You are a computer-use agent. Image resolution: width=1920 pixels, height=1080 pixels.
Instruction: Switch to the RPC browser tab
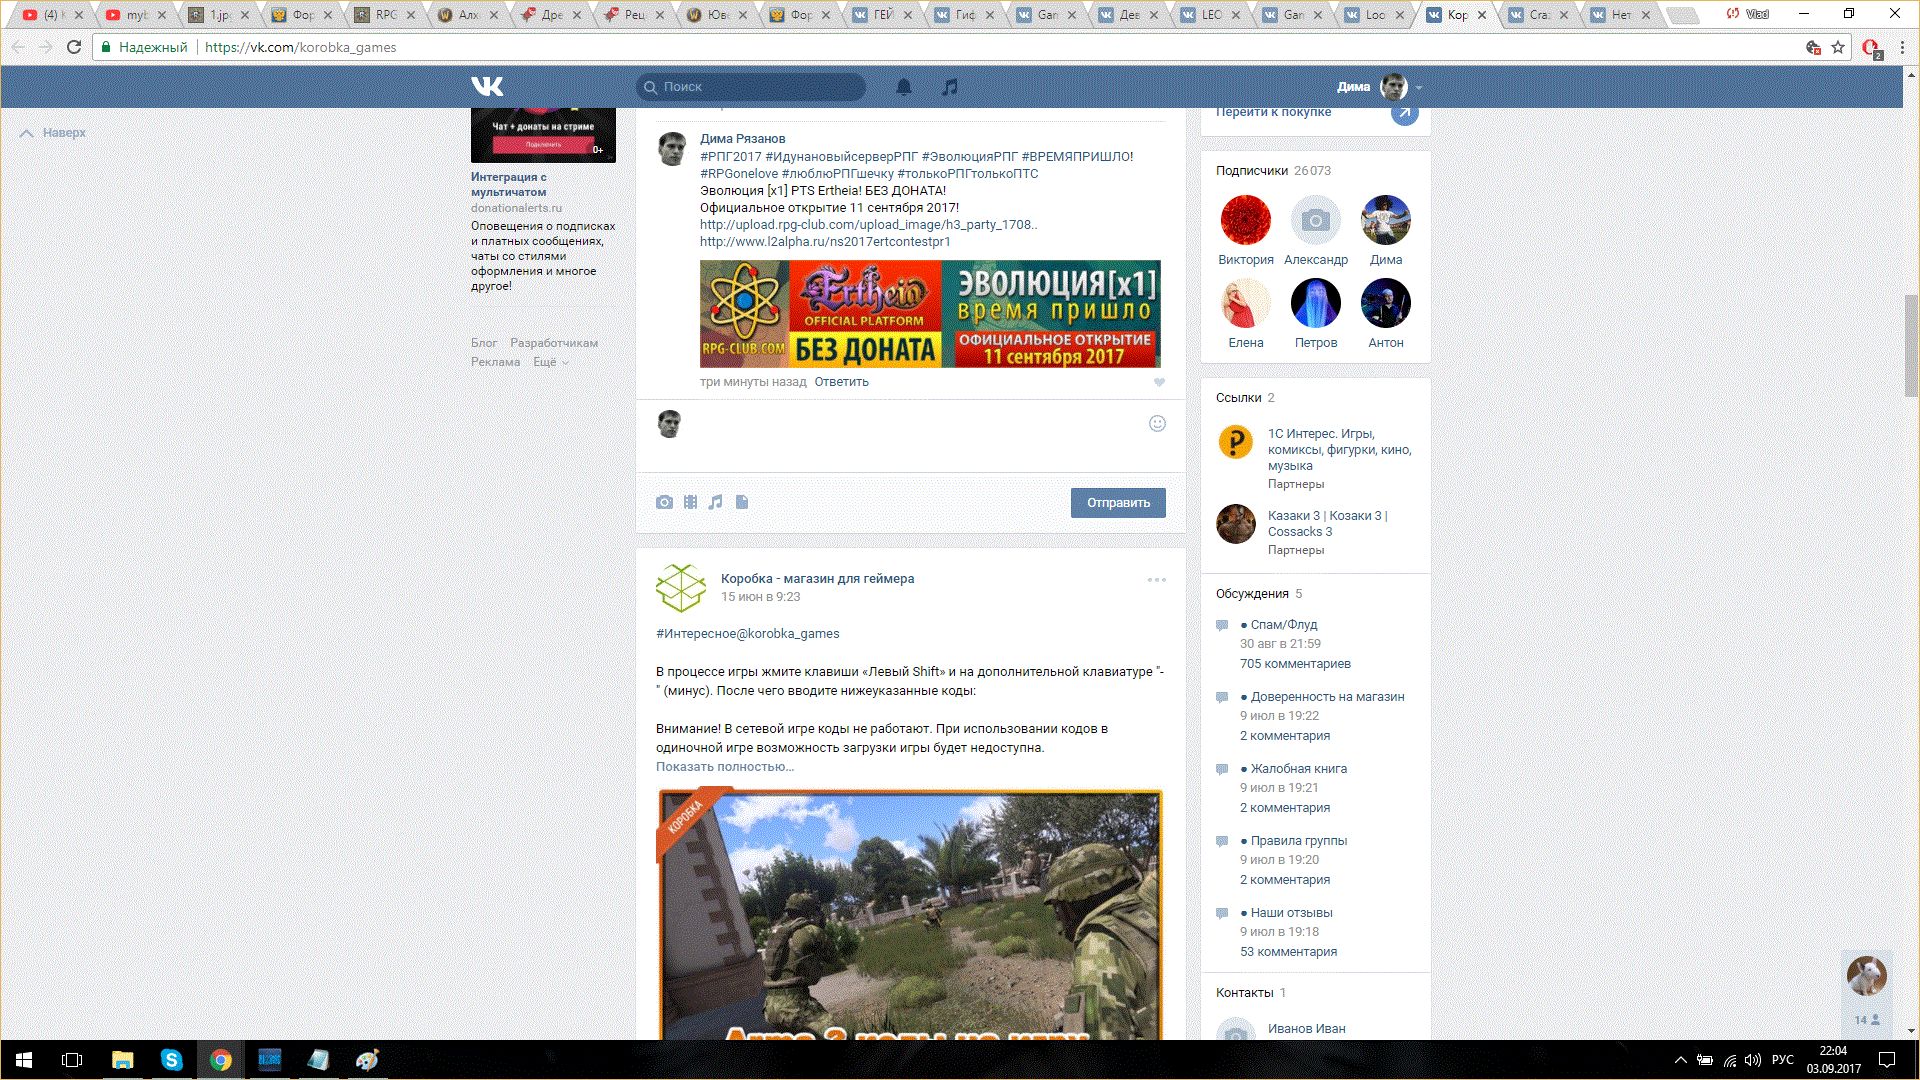pos(384,15)
